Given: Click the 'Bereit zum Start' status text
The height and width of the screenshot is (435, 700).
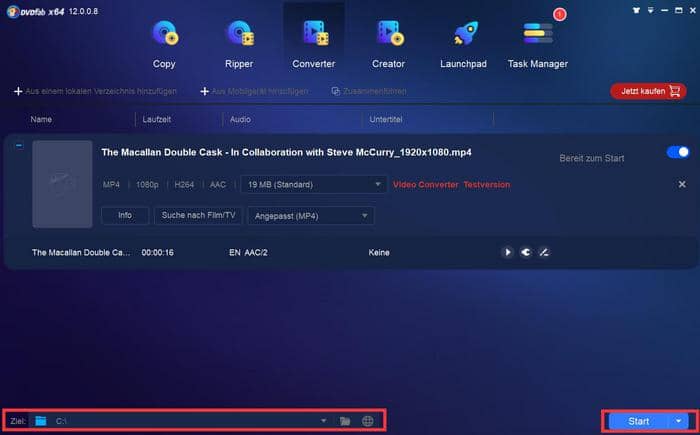Looking at the screenshot, I should pyautogui.click(x=592, y=158).
